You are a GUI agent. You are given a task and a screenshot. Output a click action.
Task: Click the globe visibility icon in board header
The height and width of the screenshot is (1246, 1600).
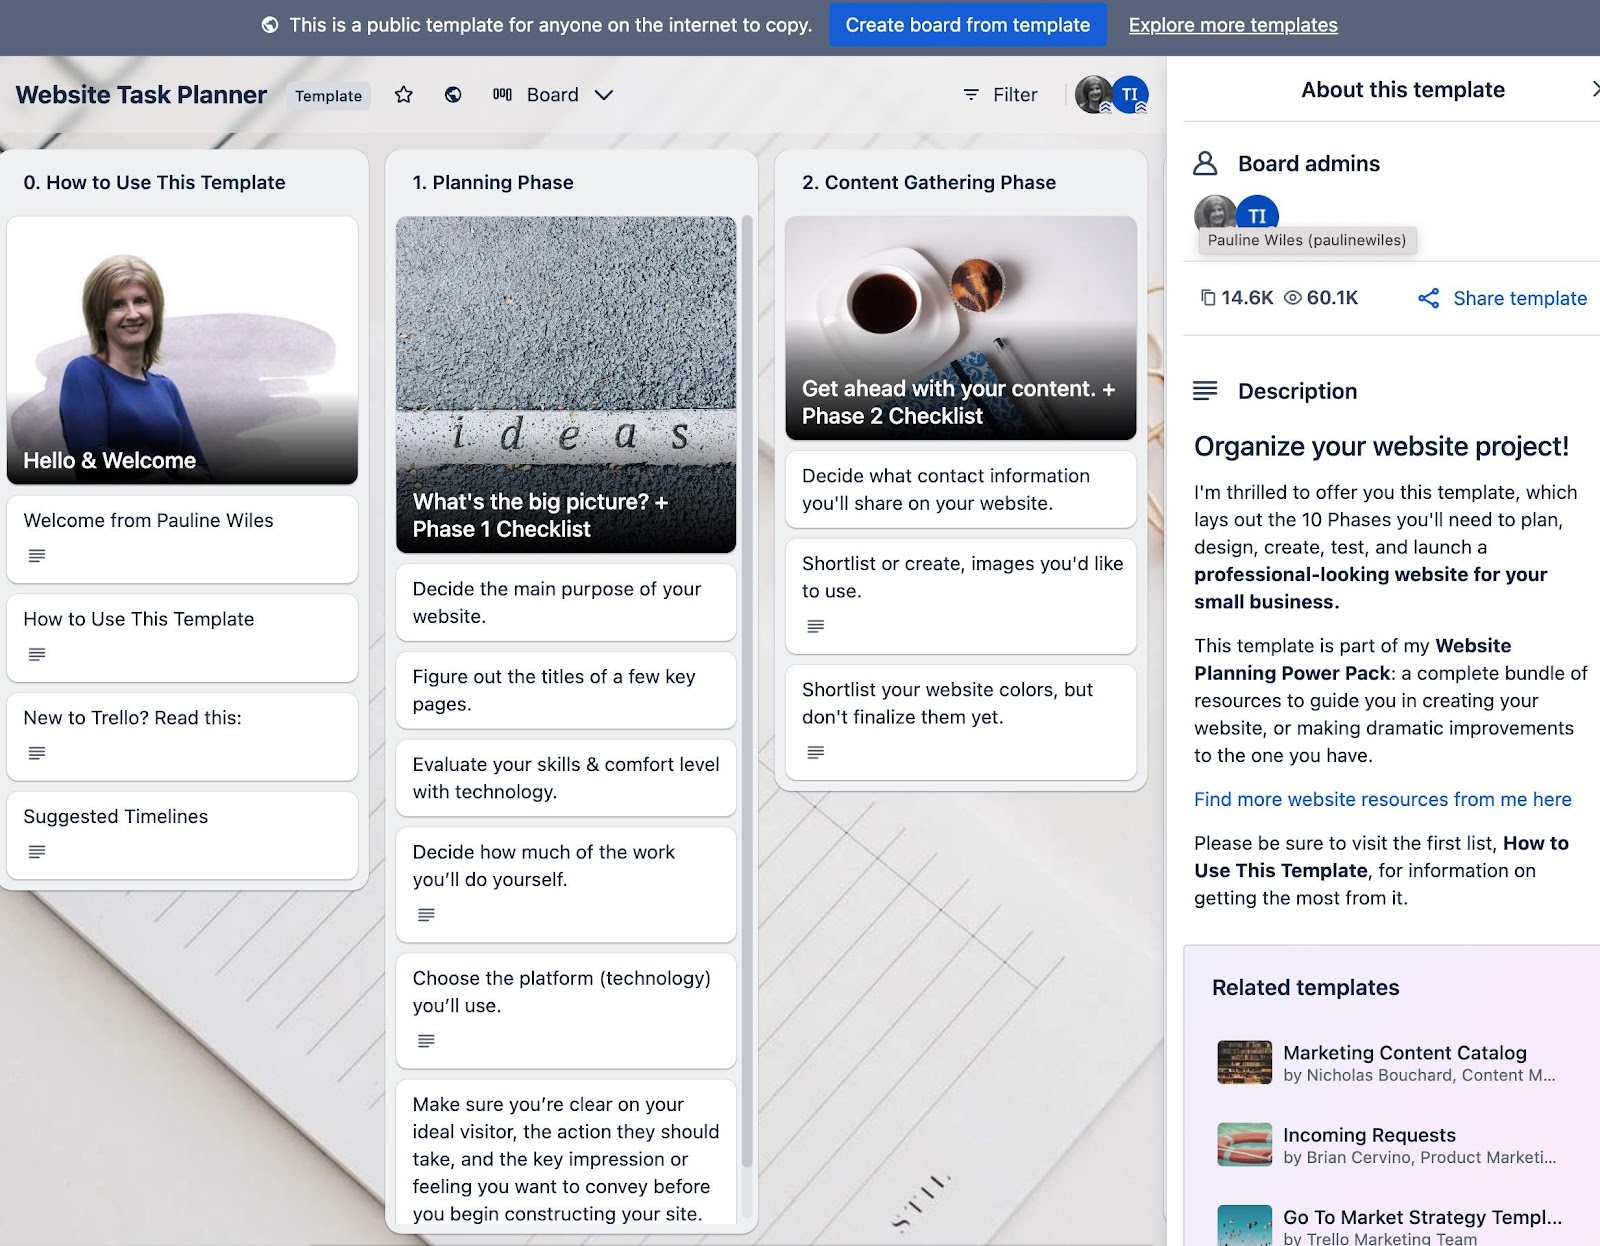click(x=453, y=95)
